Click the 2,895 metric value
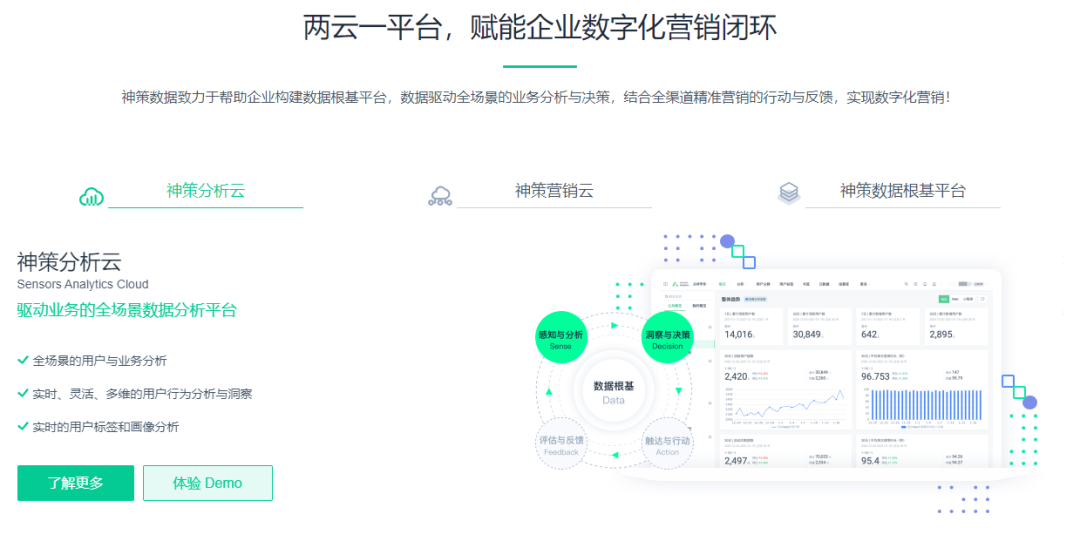This screenshot has height=541, width=1080. (942, 334)
